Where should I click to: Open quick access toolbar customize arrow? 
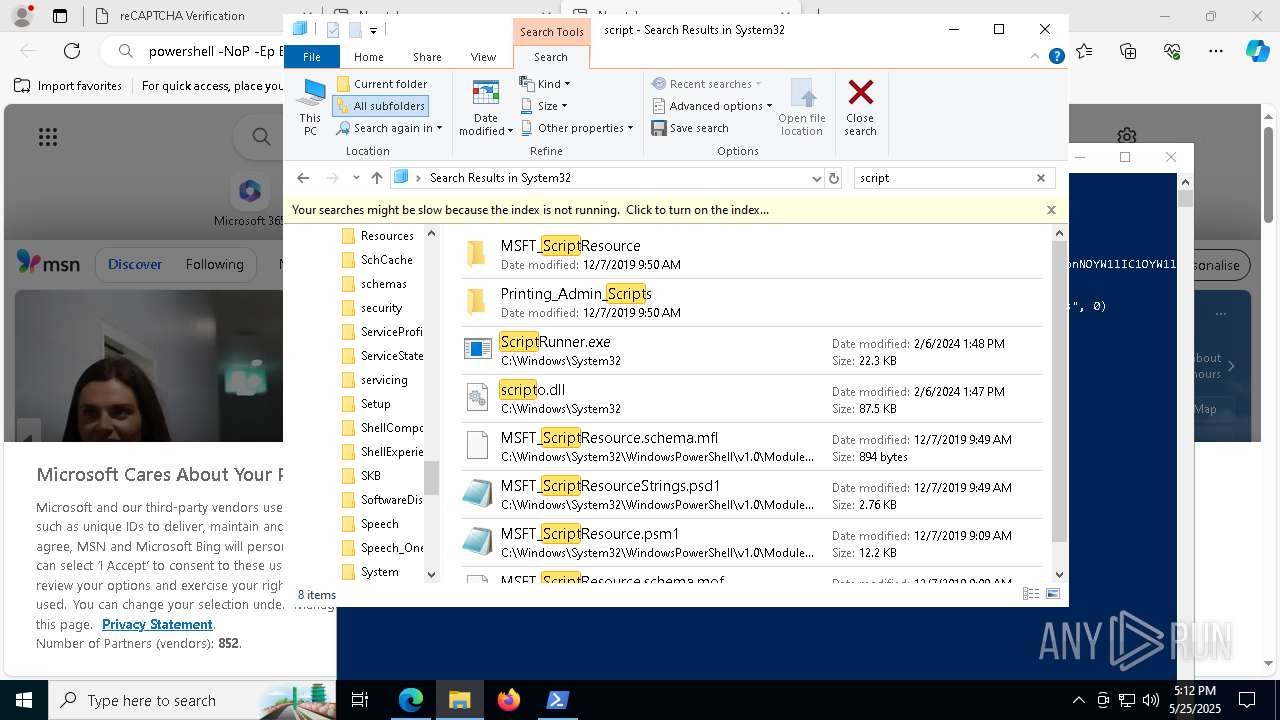(x=374, y=31)
